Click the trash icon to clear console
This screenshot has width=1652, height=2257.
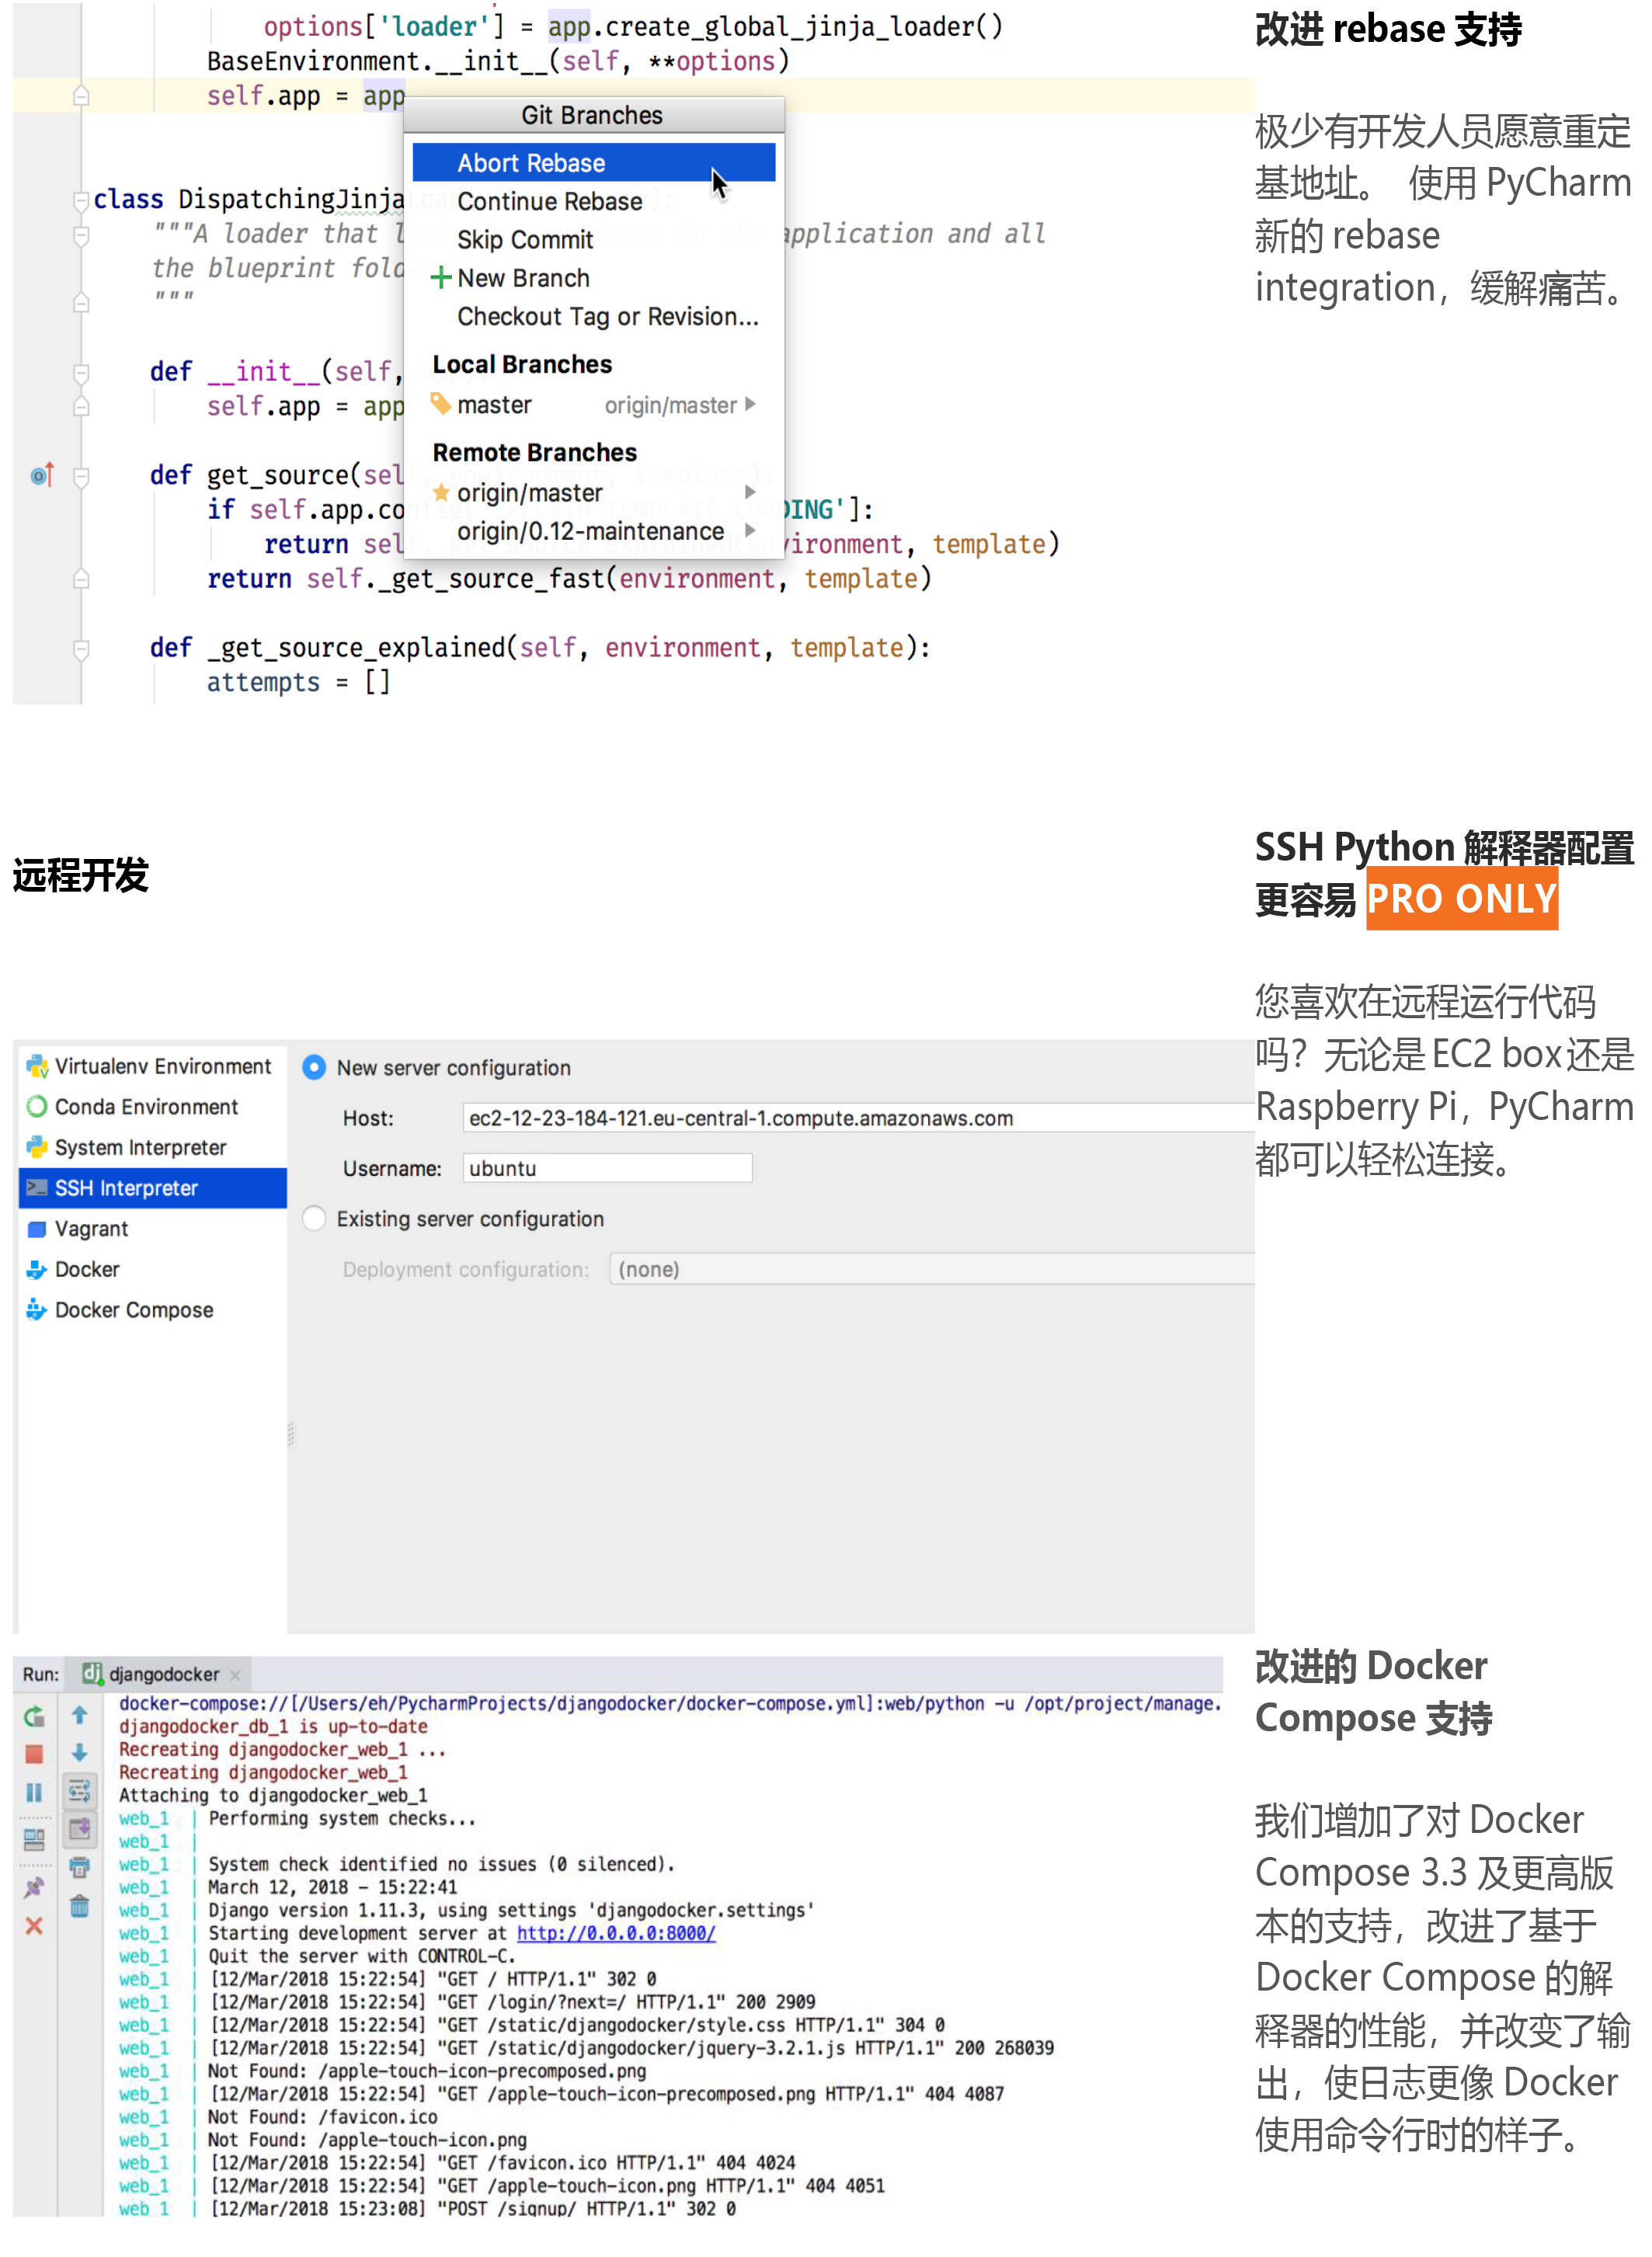(x=80, y=1906)
